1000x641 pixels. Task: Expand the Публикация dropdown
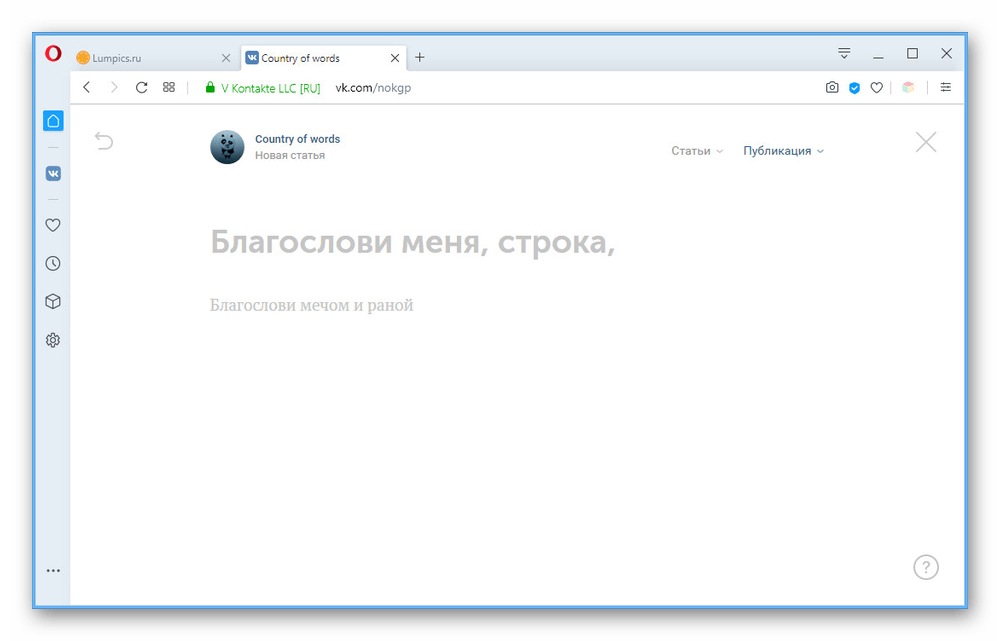click(x=784, y=151)
